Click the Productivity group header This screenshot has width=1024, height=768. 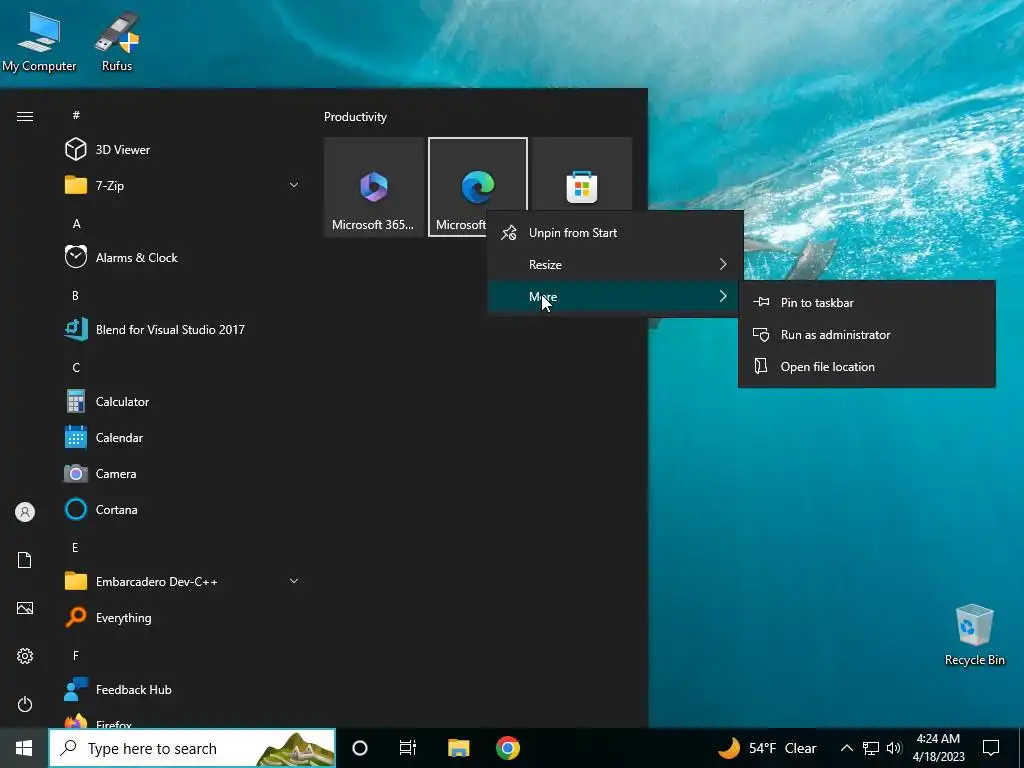(355, 117)
